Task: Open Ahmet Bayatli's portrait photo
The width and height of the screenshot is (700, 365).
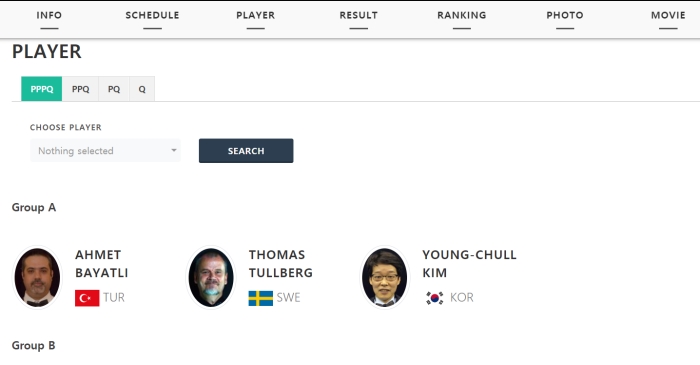Action: [37, 277]
